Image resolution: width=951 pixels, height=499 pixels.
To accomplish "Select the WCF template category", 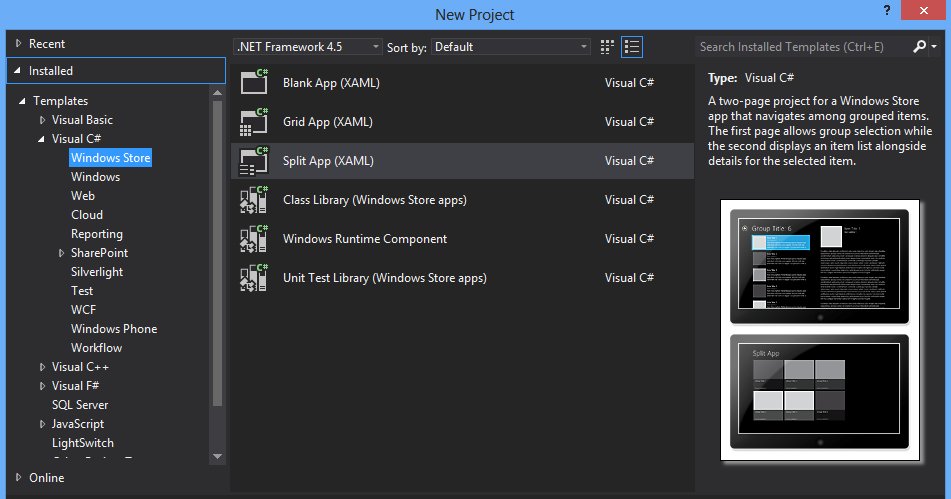I will point(83,310).
